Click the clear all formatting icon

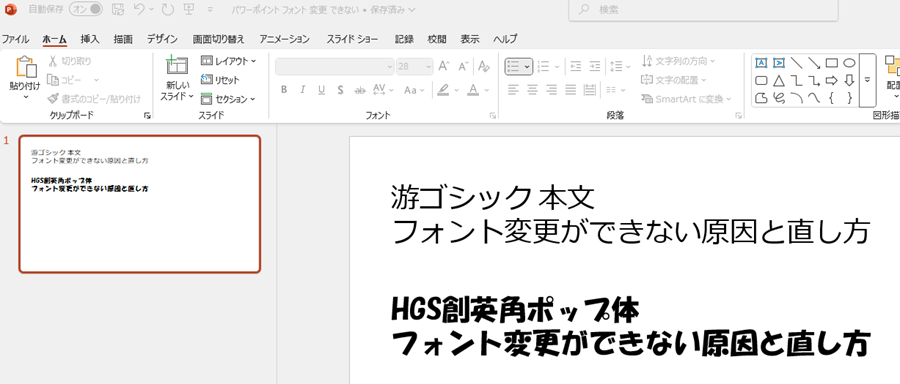pos(484,67)
